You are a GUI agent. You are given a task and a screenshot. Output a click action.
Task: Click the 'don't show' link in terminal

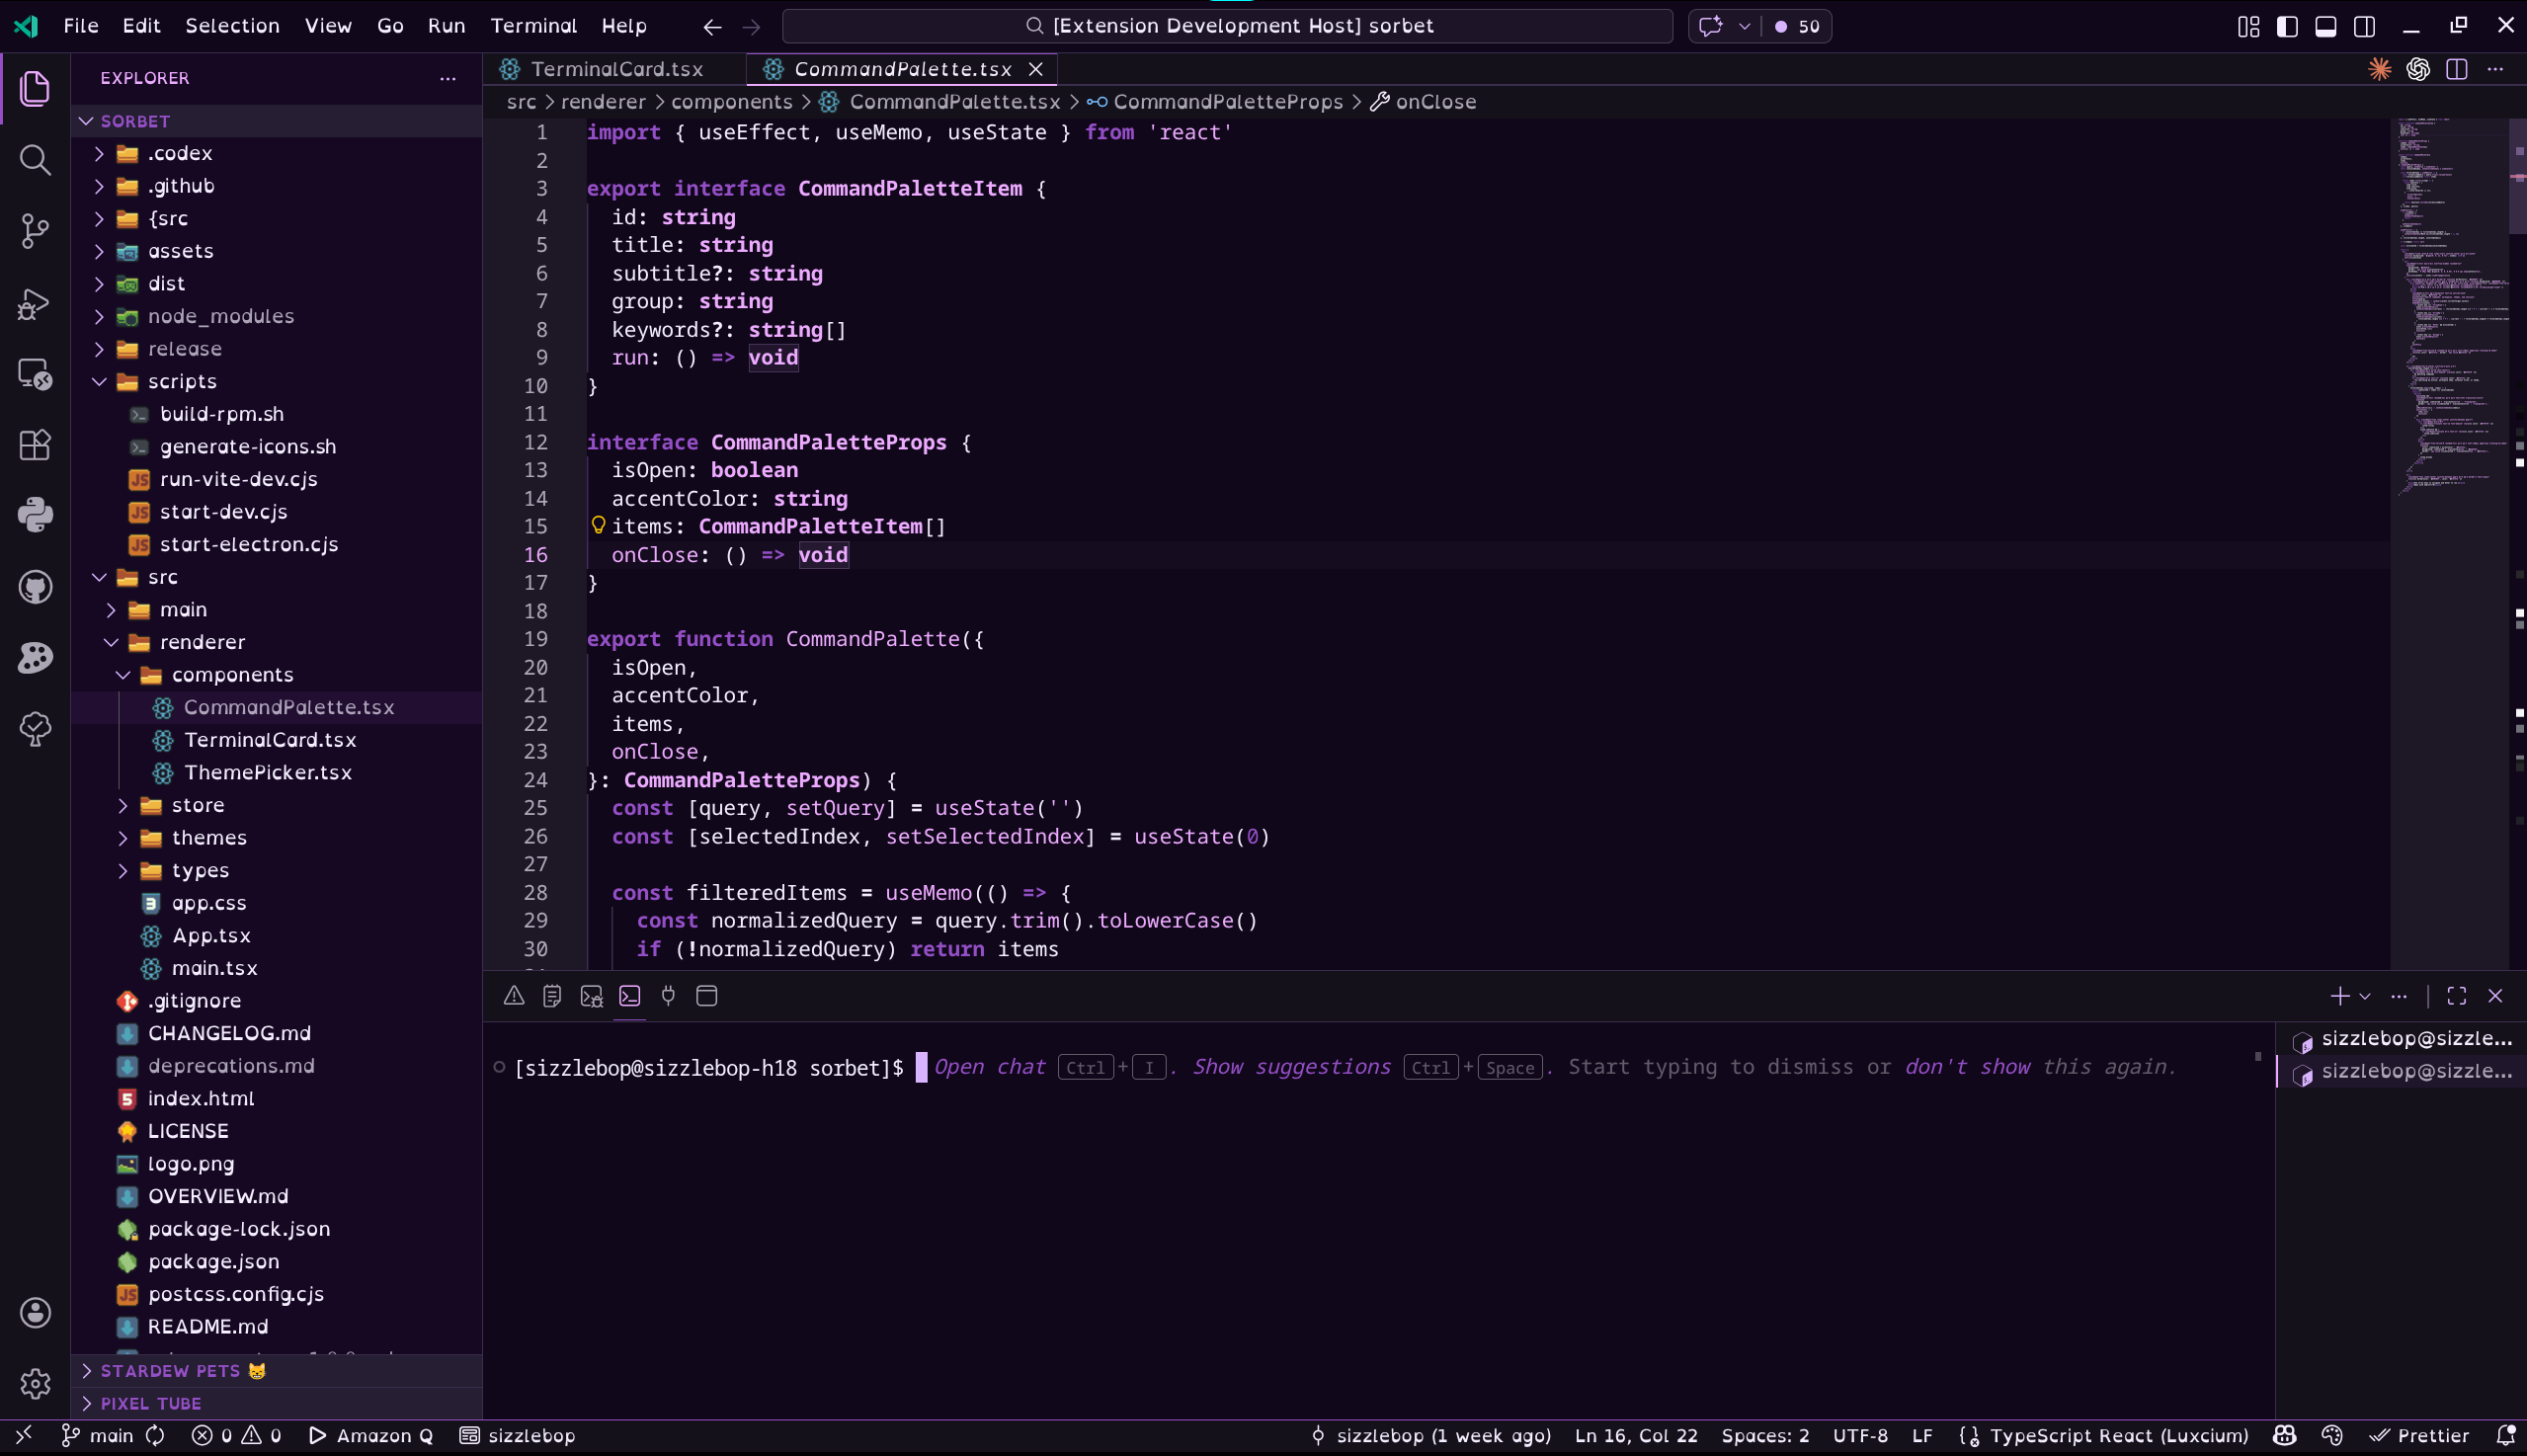point(1967,1067)
